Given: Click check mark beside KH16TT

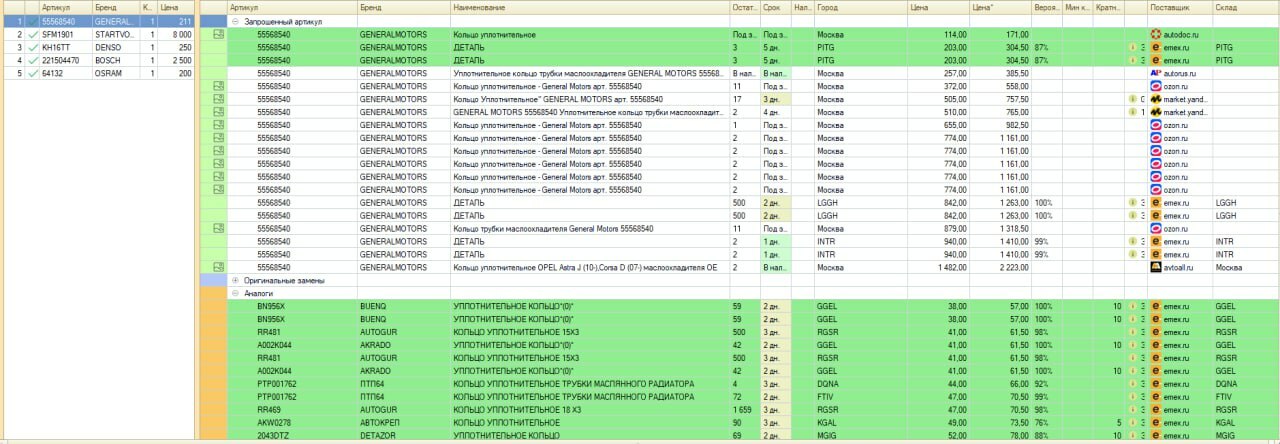Looking at the screenshot, I should coord(32,47).
